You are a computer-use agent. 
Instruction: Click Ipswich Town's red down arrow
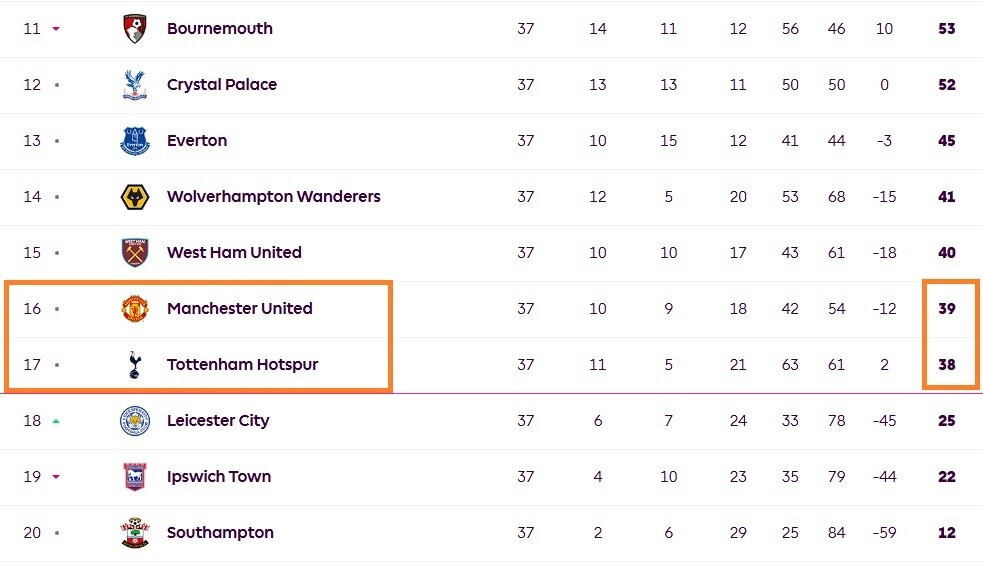point(56,477)
